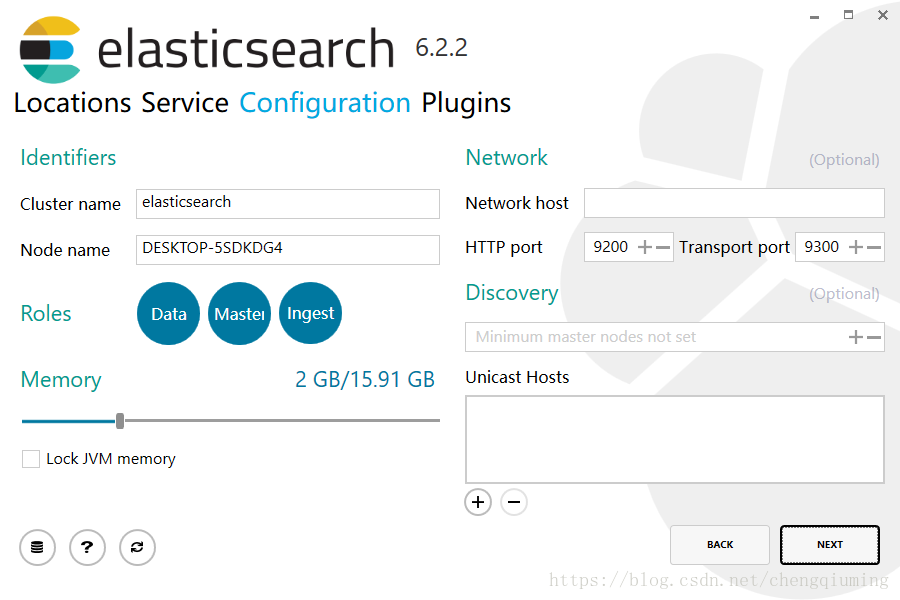
Task: Click the NEXT button
Action: (830, 545)
